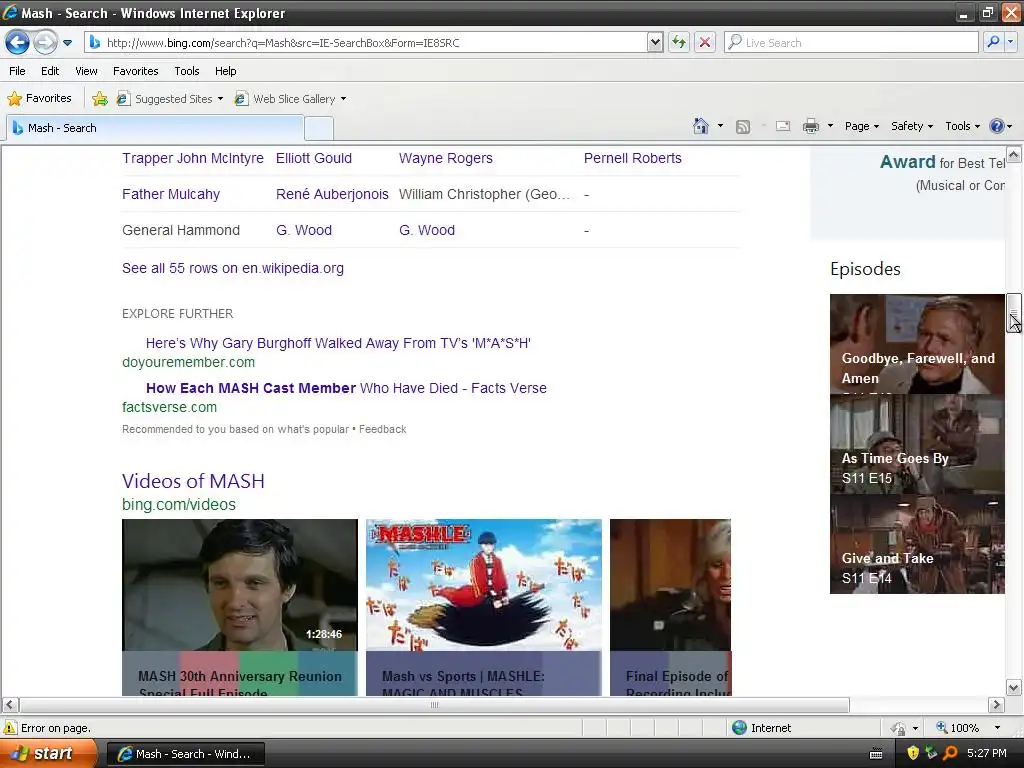
Task: Expand the address bar history dropdown
Action: [x=655, y=43]
